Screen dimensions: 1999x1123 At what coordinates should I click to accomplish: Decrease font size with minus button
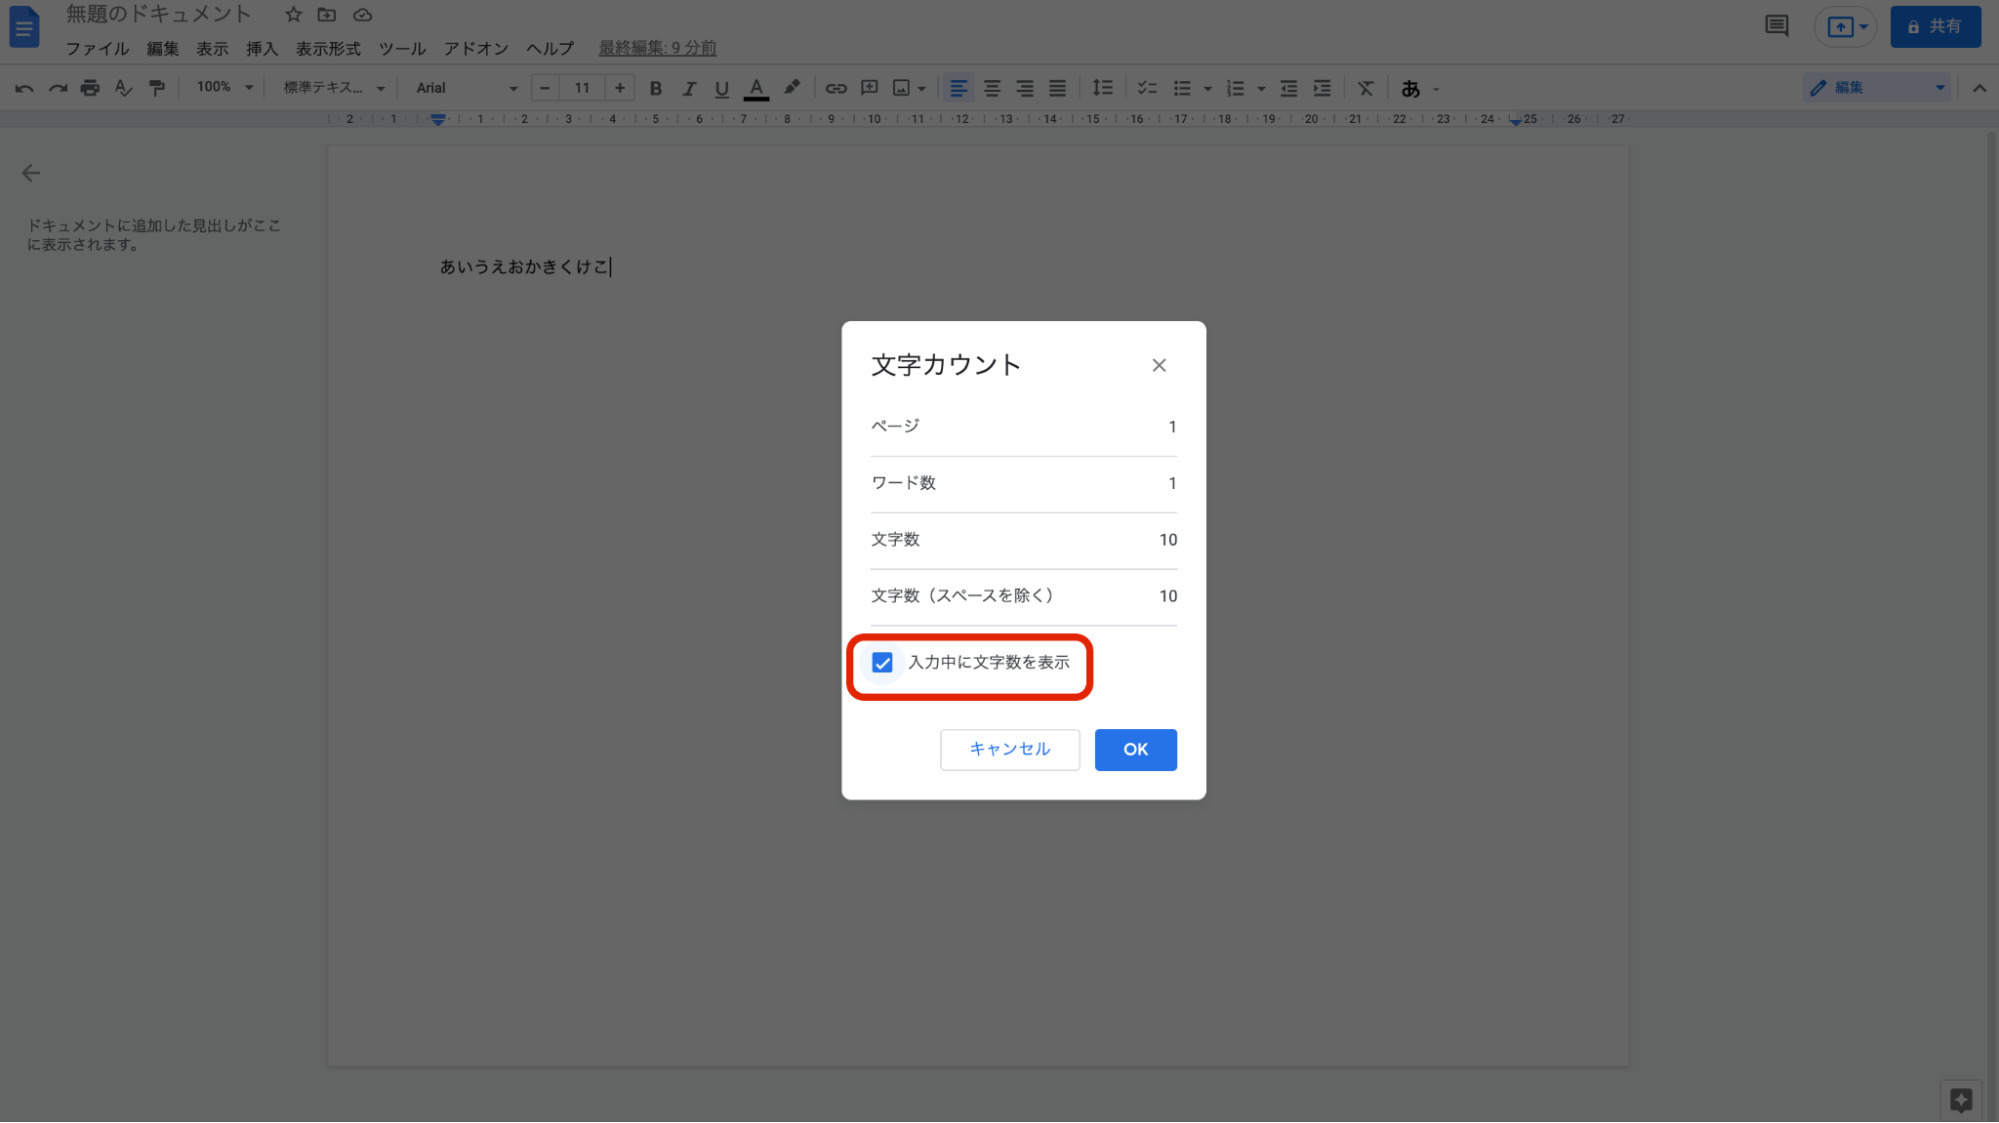544,88
